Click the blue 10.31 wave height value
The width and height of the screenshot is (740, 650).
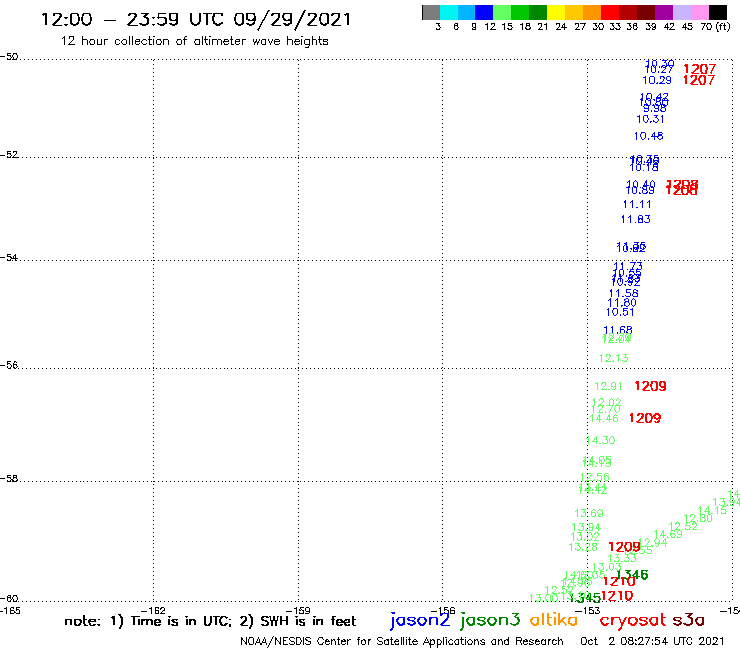click(x=650, y=119)
